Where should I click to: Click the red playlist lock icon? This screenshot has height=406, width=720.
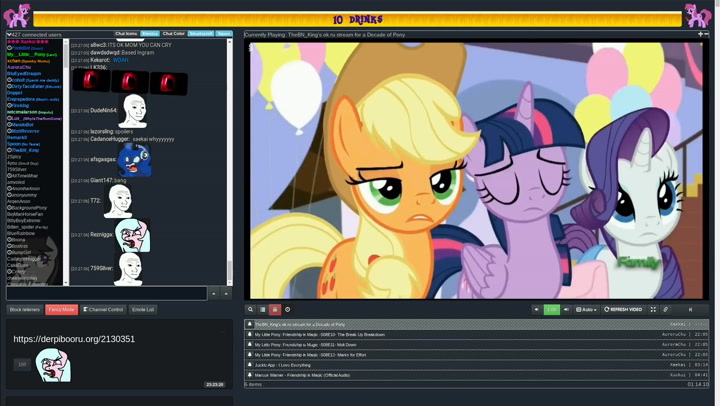[275, 310]
